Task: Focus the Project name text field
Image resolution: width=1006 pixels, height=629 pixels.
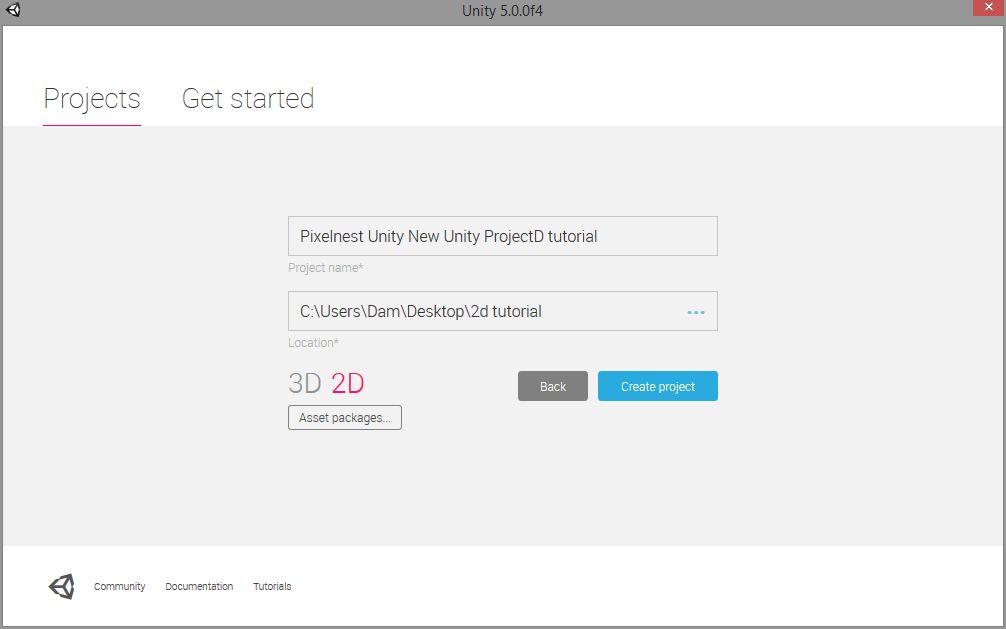Action: tap(502, 236)
